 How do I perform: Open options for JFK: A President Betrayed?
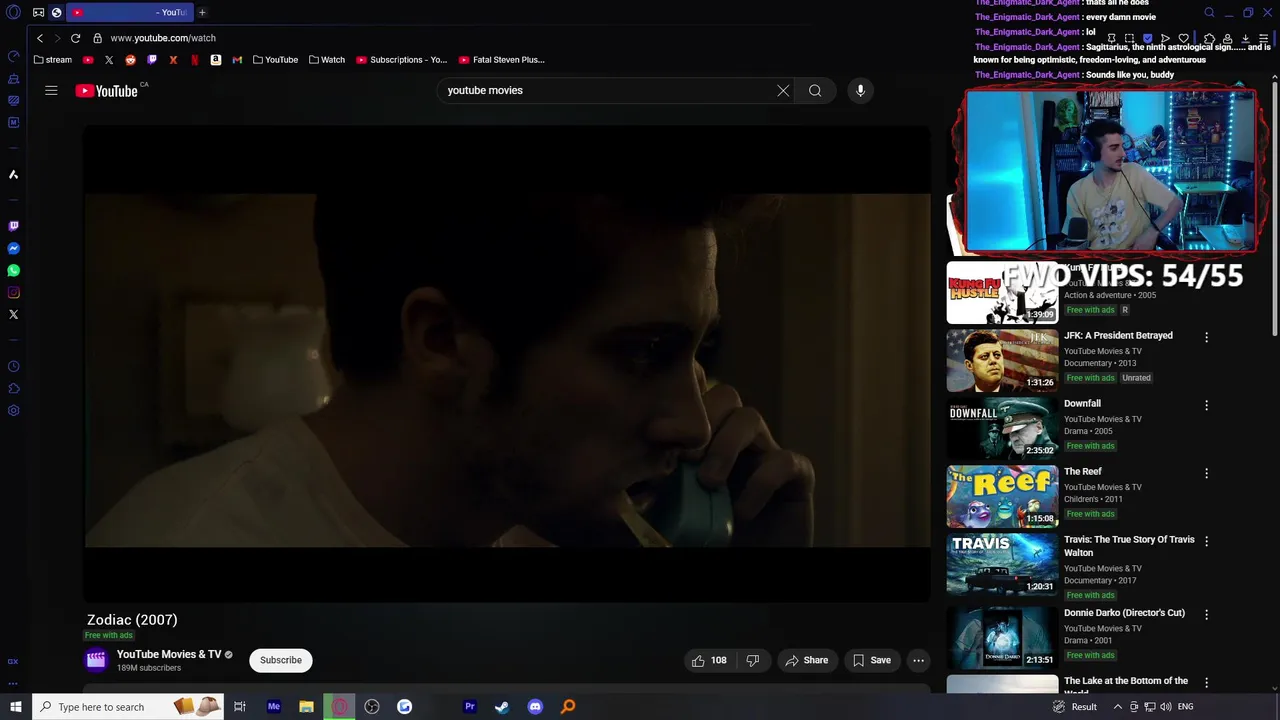click(1206, 338)
